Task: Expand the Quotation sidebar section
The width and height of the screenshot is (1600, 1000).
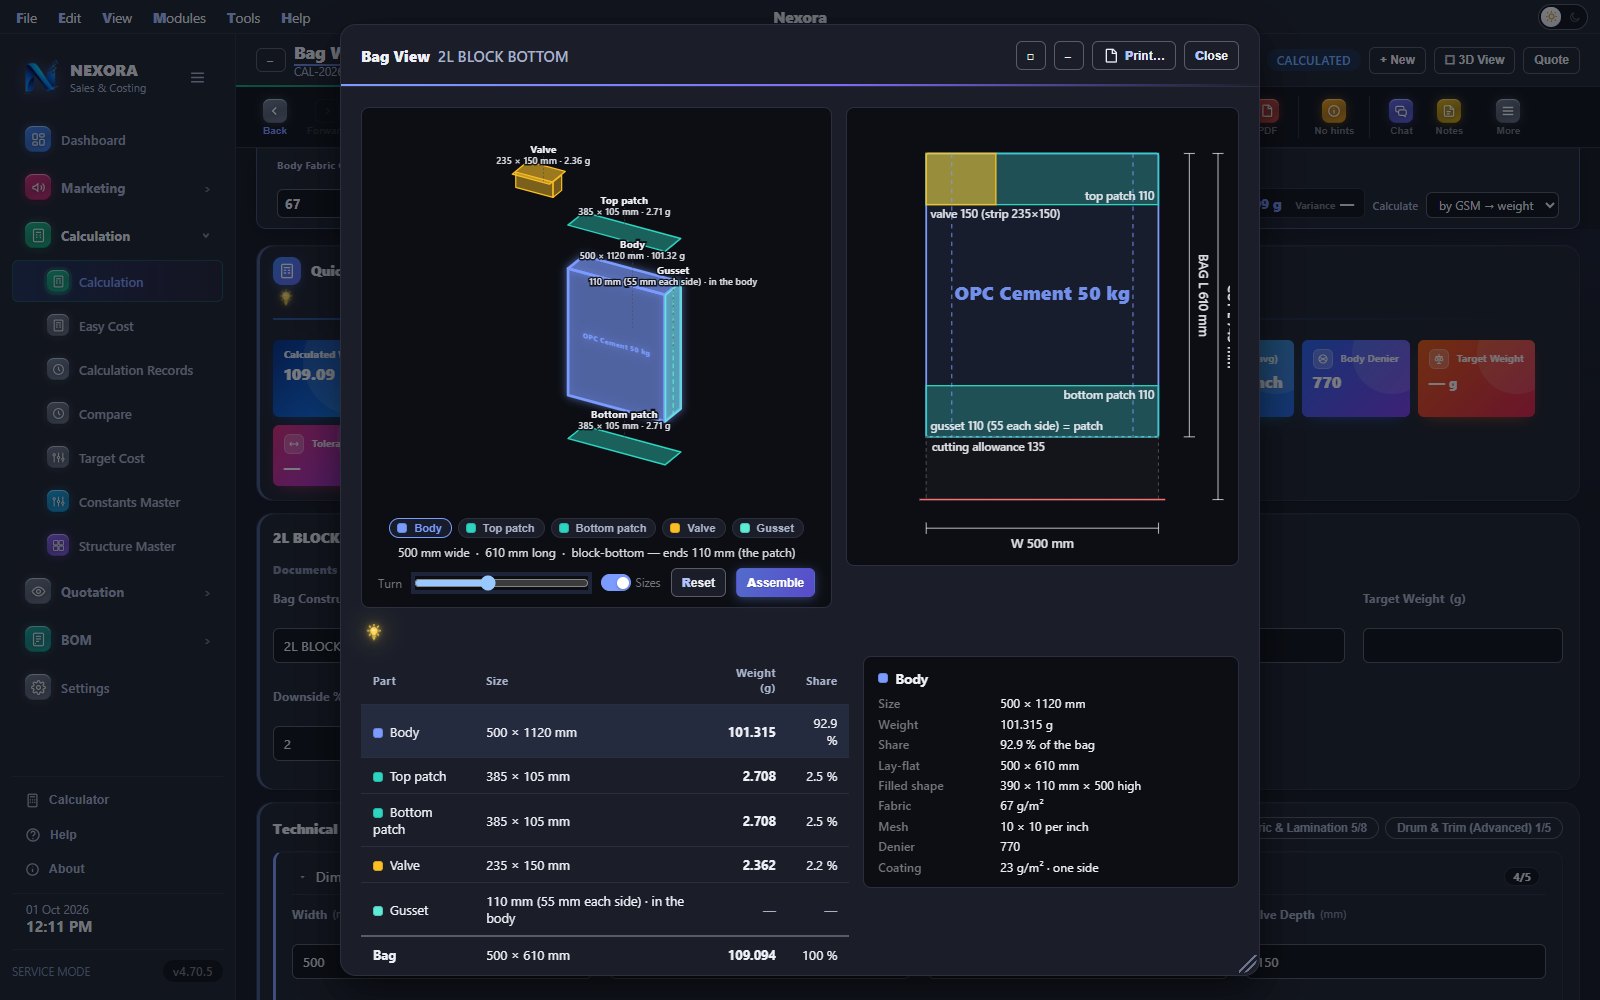Action: tap(207, 592)
